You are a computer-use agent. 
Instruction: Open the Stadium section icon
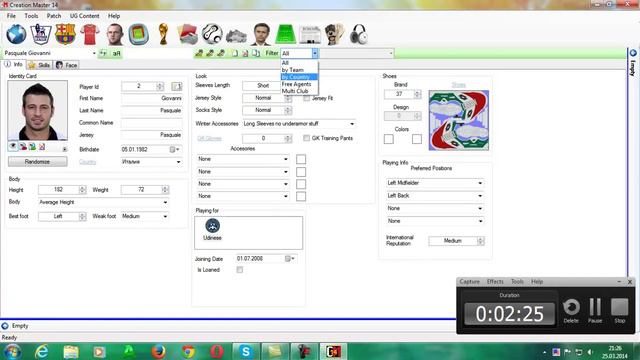pos(138,34)
